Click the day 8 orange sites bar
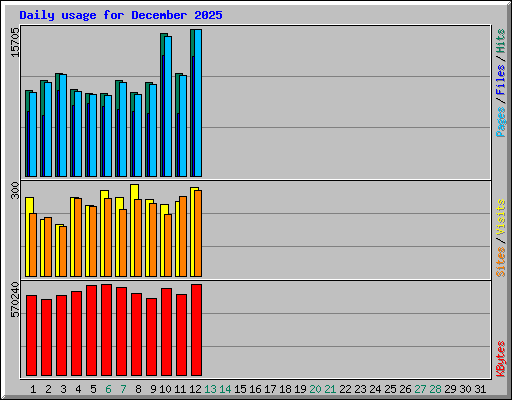 (x=138, y=238)
